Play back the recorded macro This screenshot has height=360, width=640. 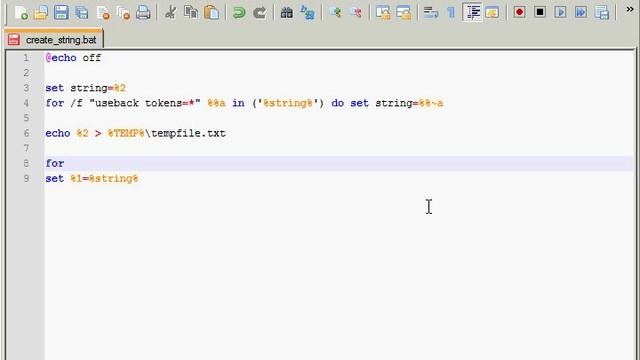pos(560,13)
